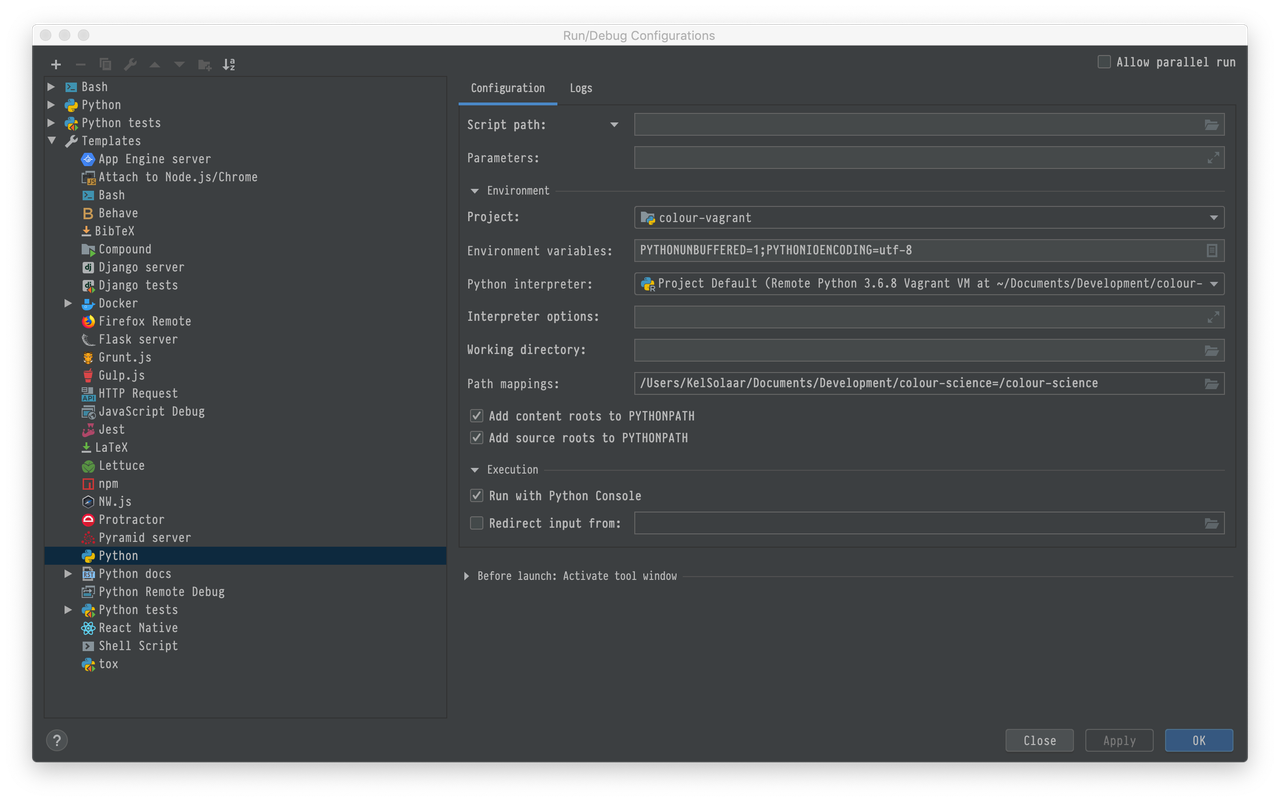
Task: Click the move up arrow icon
Action: tap(155, 64)
